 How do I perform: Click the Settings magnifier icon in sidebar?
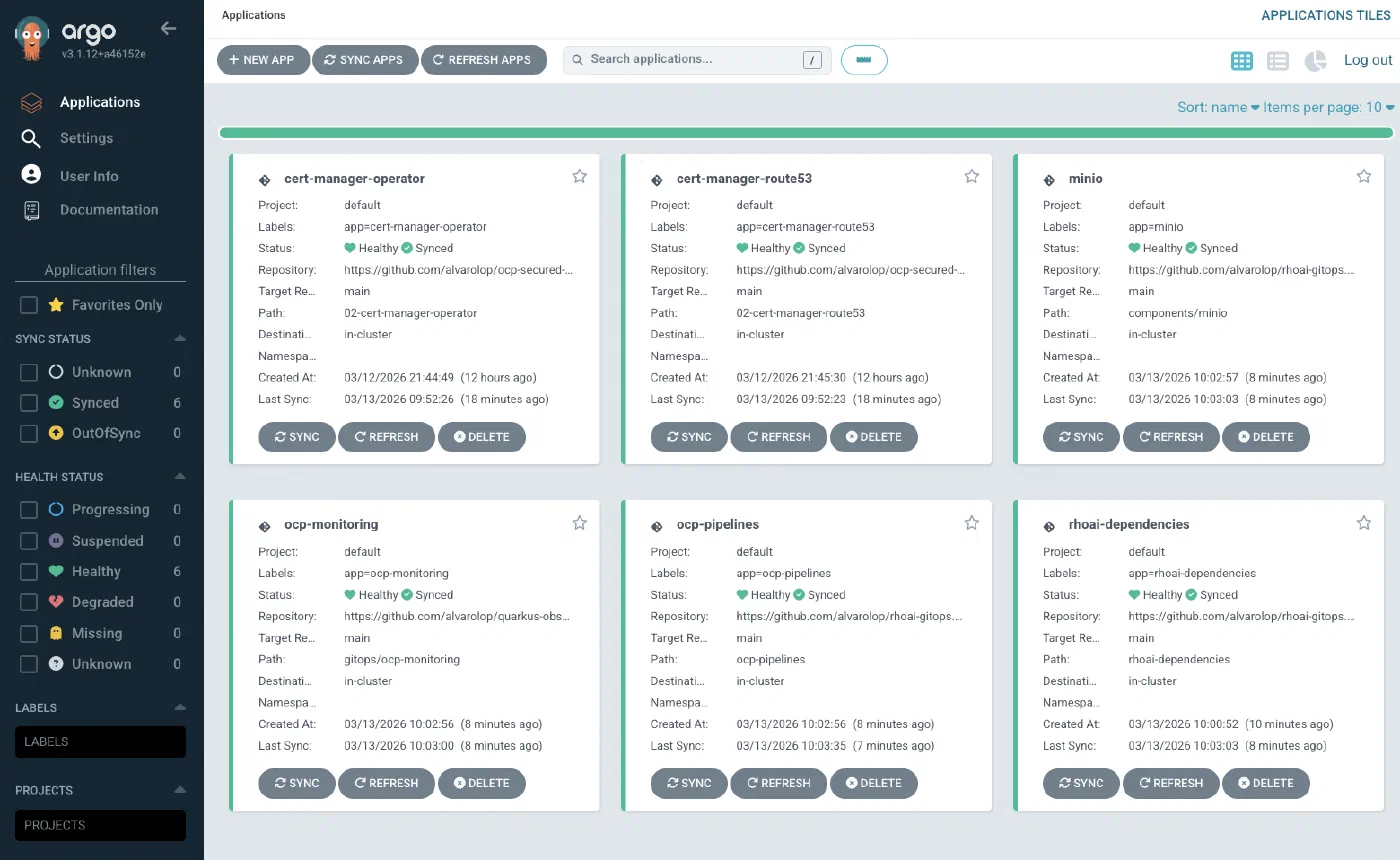[31, 138]
